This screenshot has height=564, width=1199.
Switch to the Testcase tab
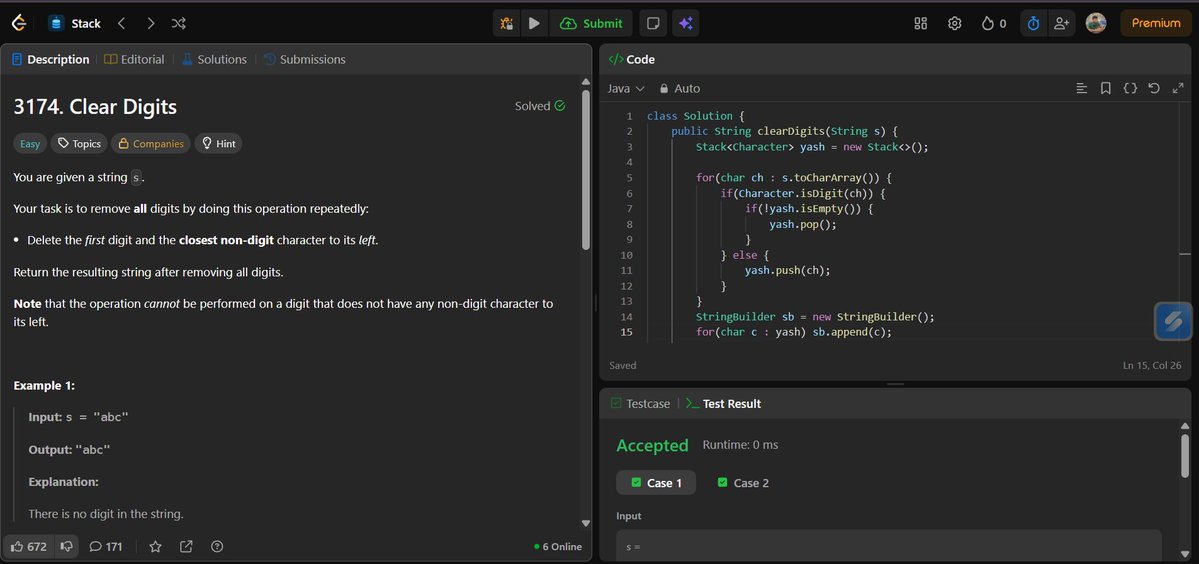[x=640, y=404]
